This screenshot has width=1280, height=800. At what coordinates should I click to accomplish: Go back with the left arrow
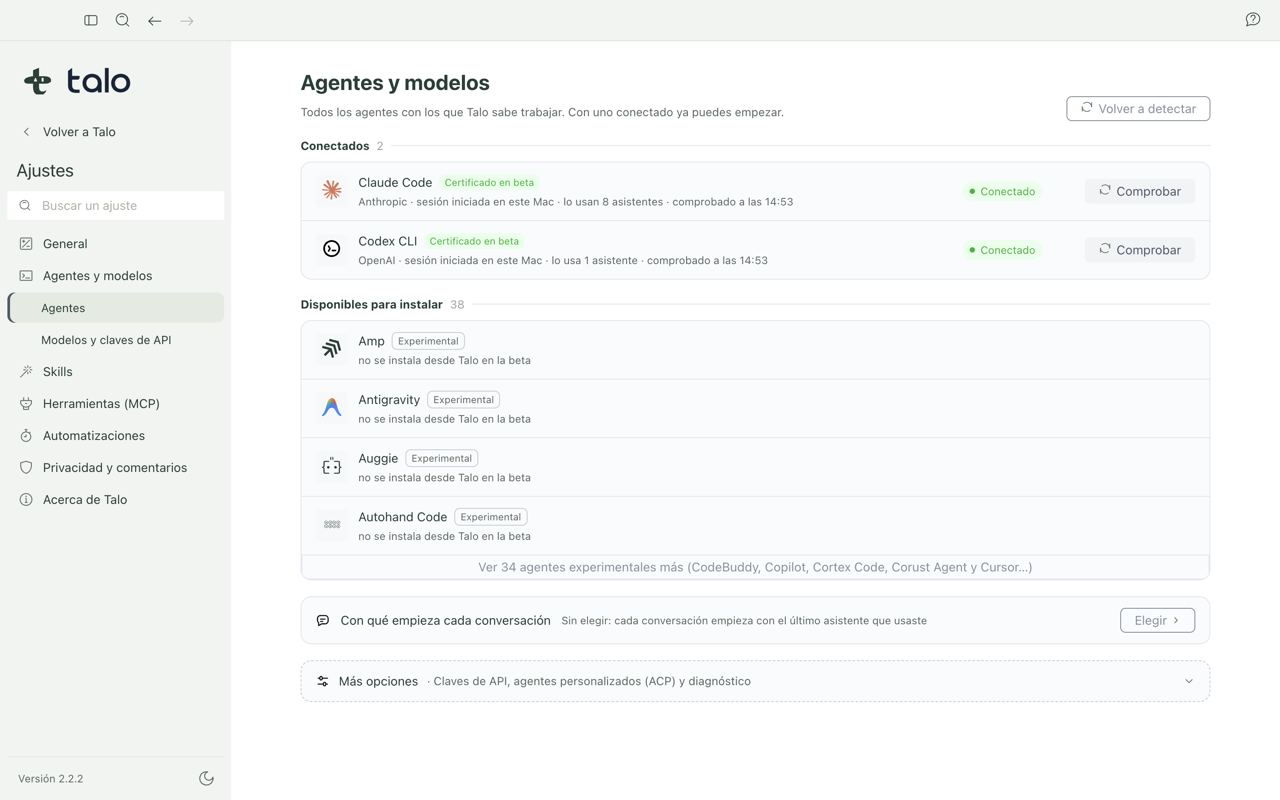click(155, 20)
